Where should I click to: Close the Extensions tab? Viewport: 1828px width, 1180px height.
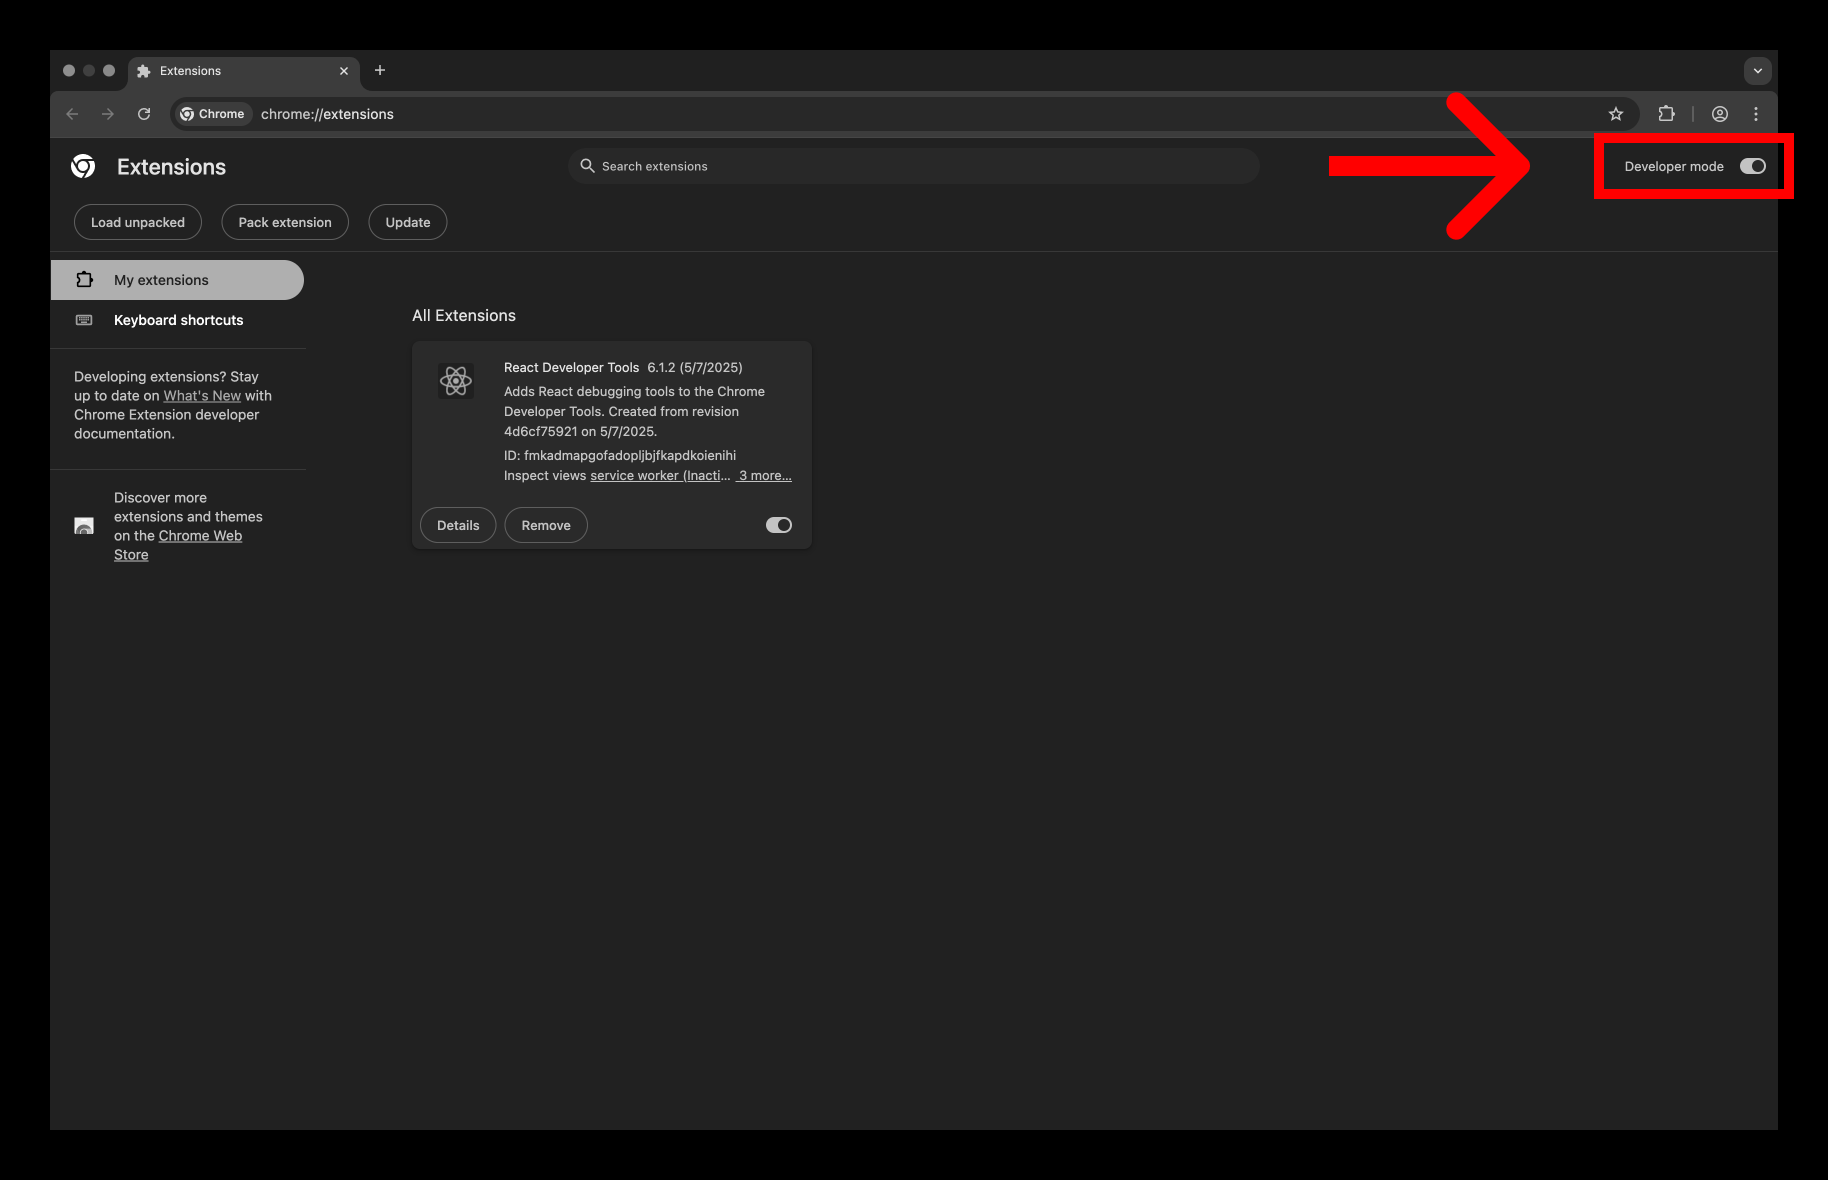tap(344, 71)
